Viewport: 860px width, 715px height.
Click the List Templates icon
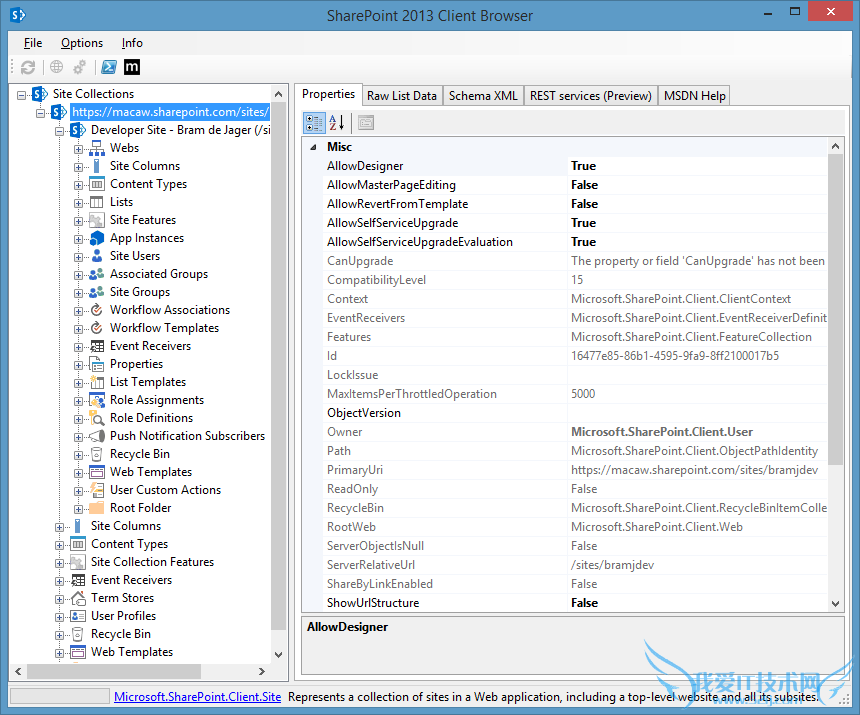coord(97,382)
